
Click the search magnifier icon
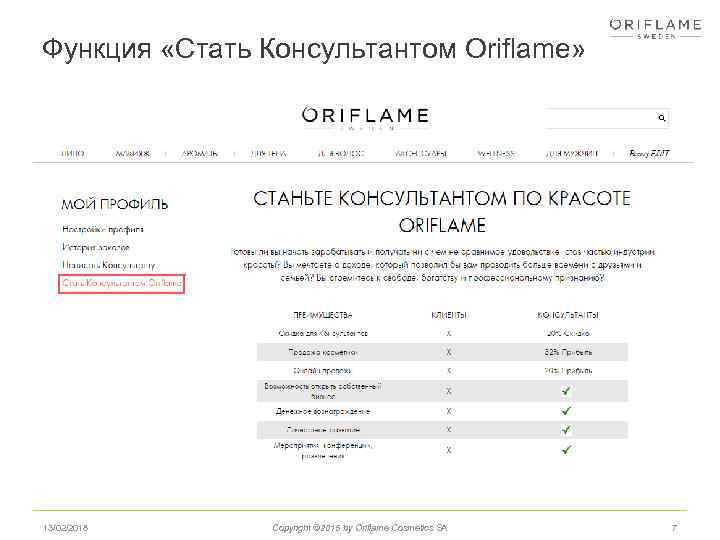pyautogui.click(x=661, y=118)
